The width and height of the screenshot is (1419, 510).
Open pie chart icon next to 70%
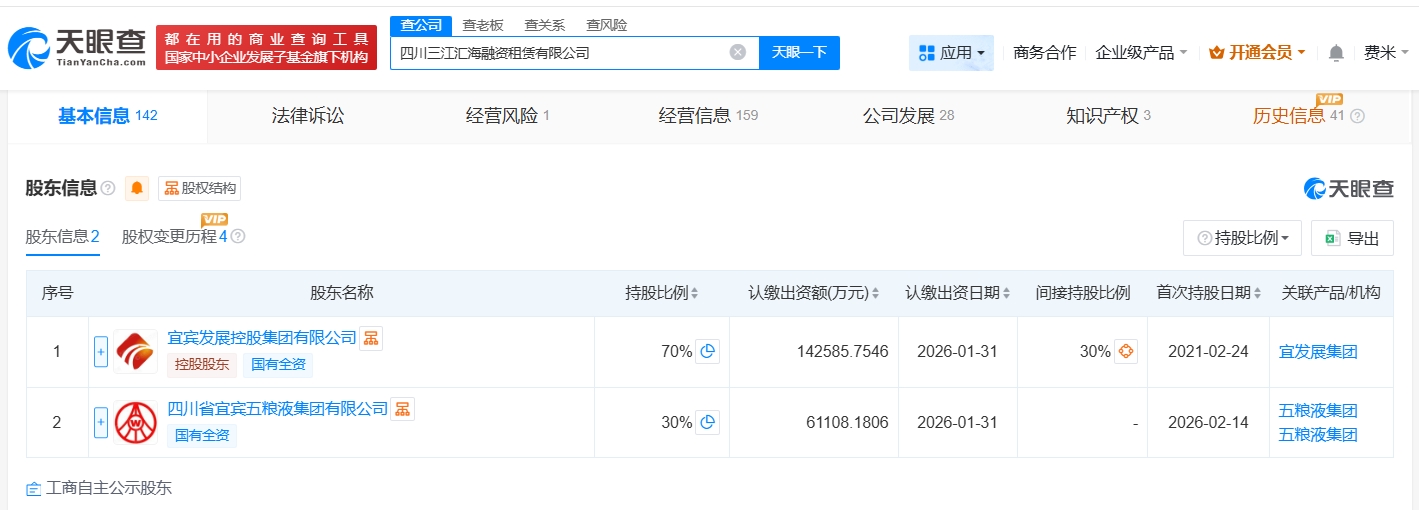point(707,351)
